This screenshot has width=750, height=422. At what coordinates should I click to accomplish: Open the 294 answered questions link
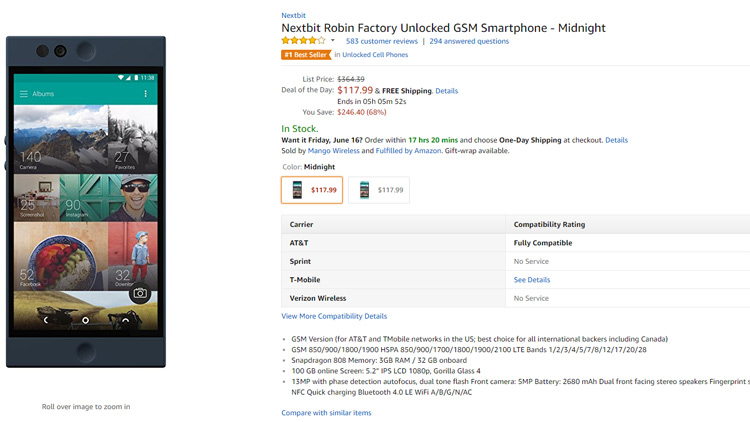tap(469, 41)
